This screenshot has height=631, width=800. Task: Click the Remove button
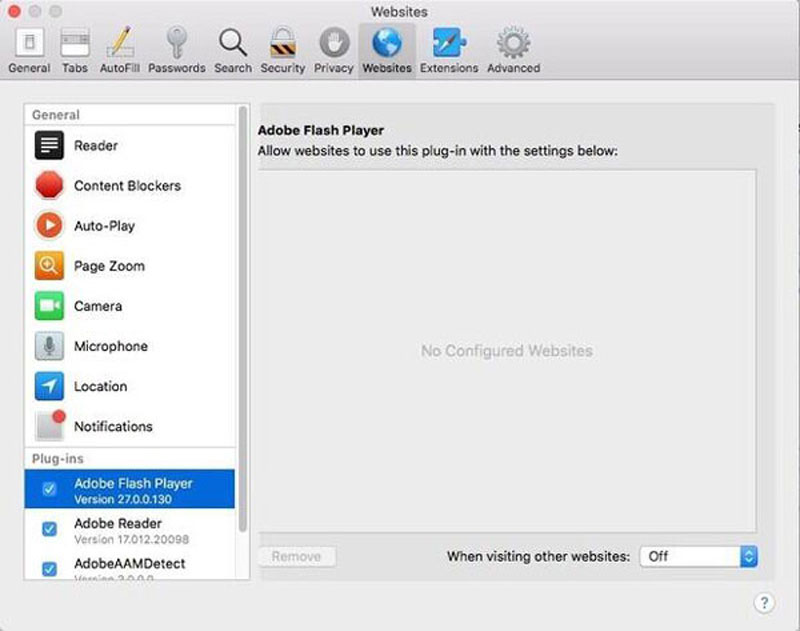[x=297, y=556]
